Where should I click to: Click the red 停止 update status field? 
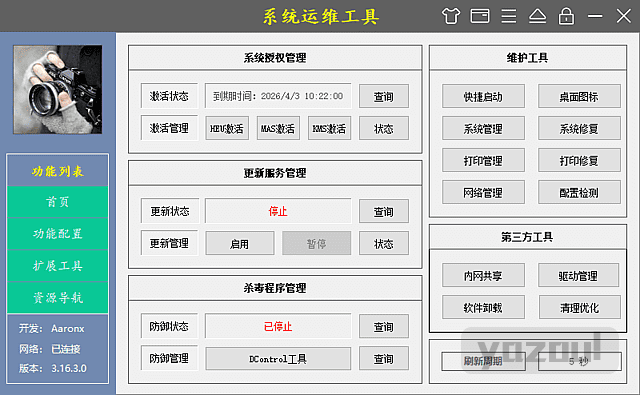(278, 211)
